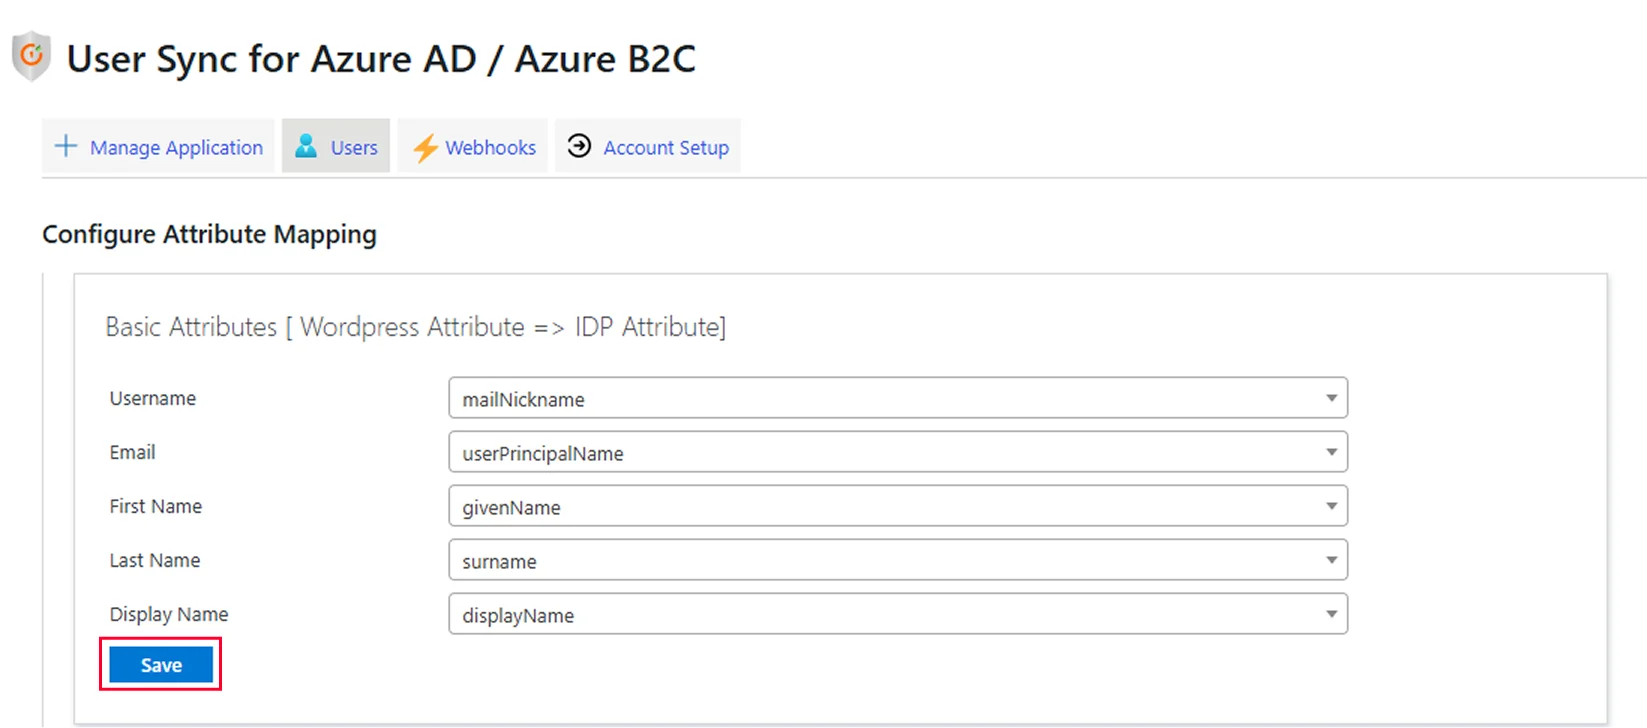Click the arrow circle icon on Account Setup
1647x728 pixels.
579,146
